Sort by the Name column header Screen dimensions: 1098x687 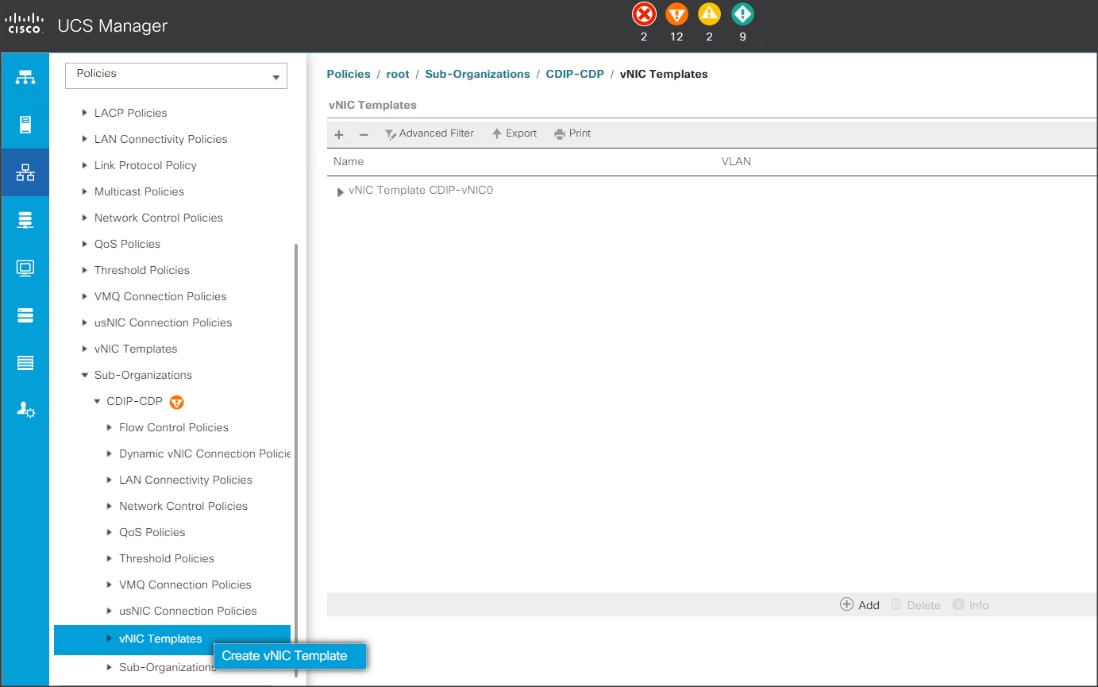[349, 162]
